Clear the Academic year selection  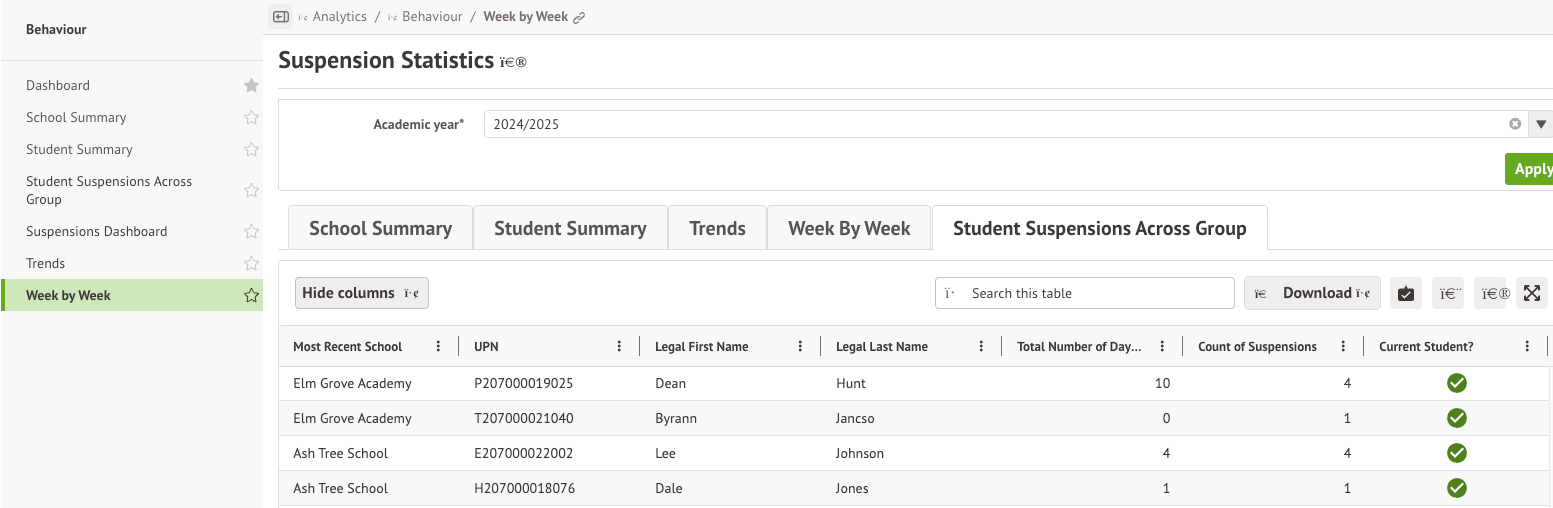(x=1515, y=124)
